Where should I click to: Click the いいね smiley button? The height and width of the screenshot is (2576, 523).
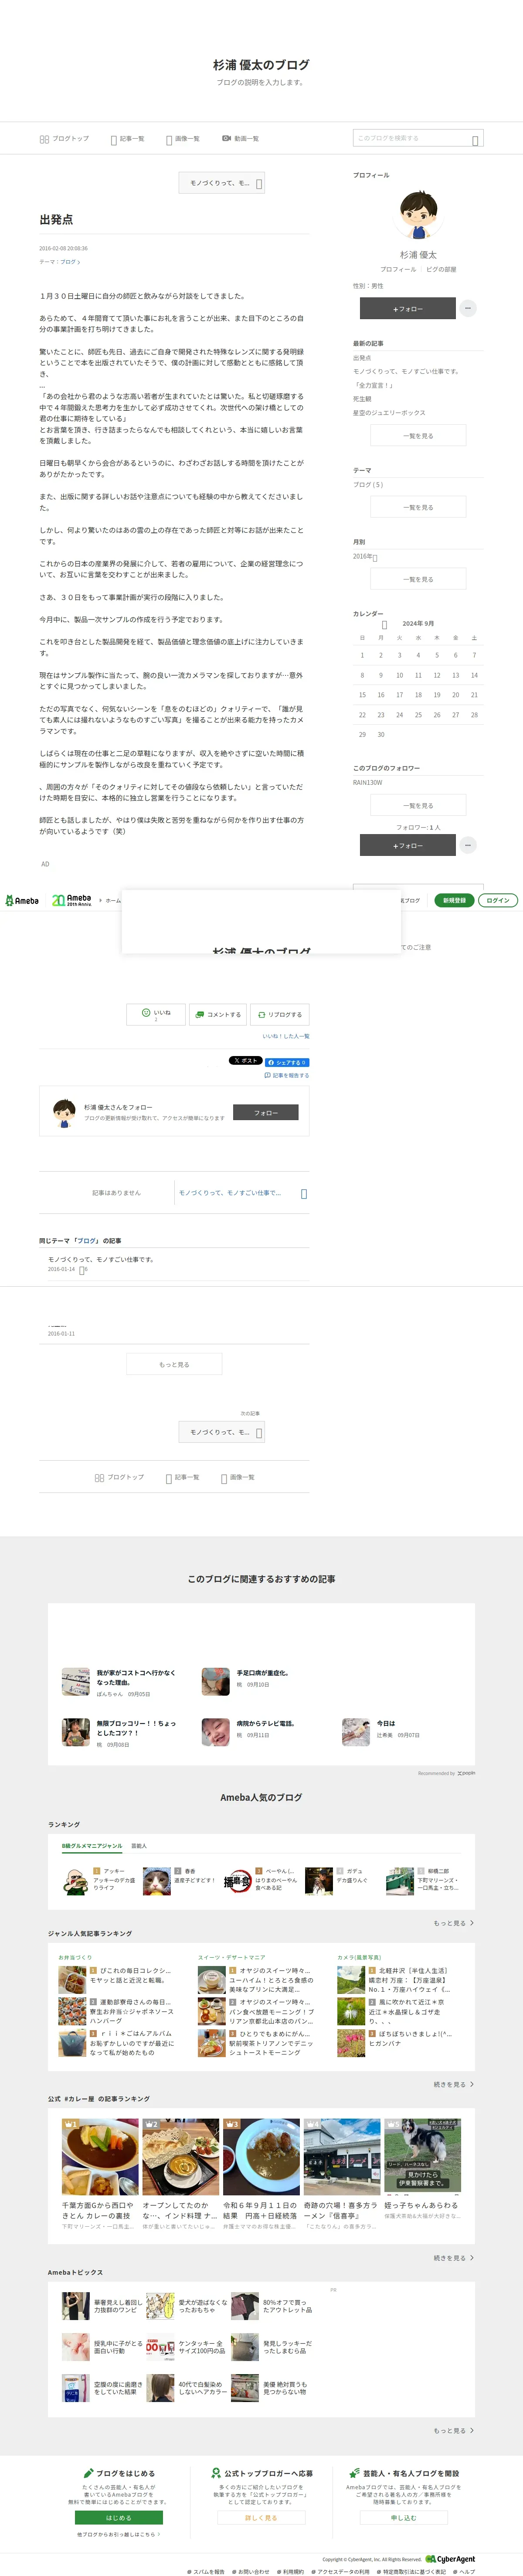[x=156, y=1014]
